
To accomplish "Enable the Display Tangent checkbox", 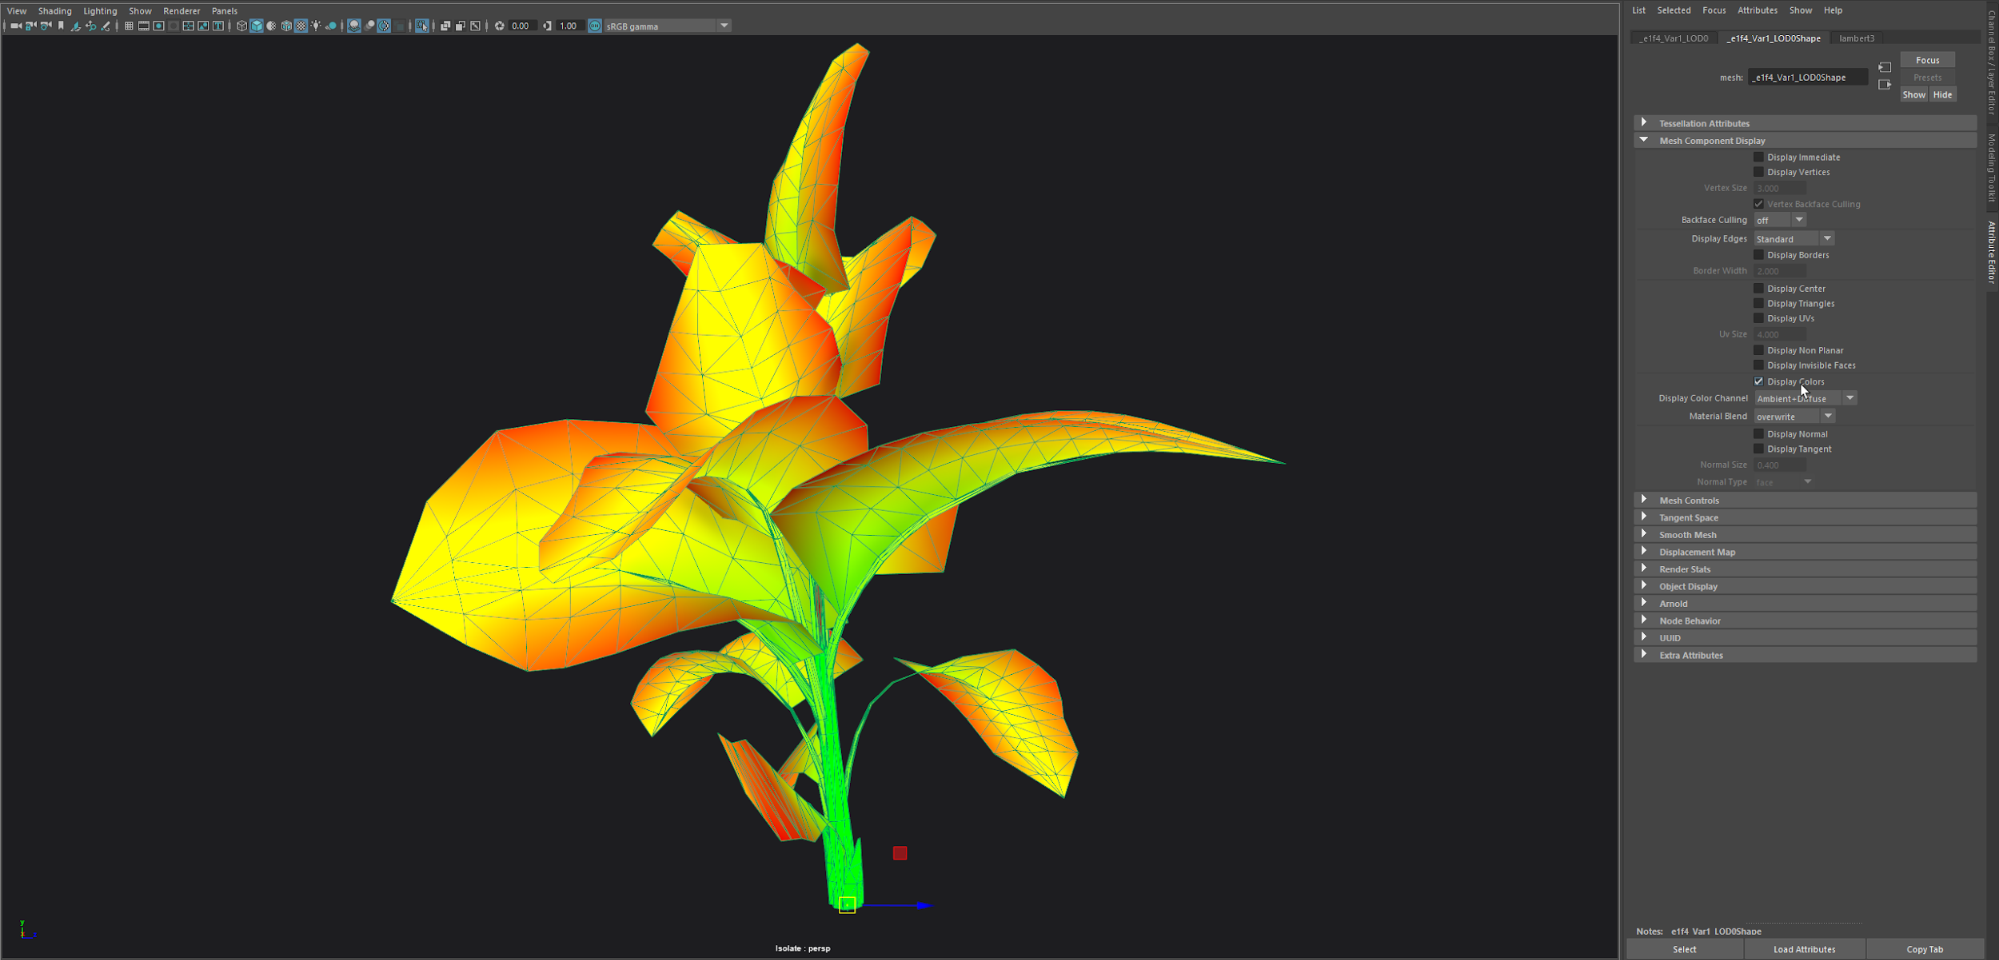I will tap(1759, 449).
